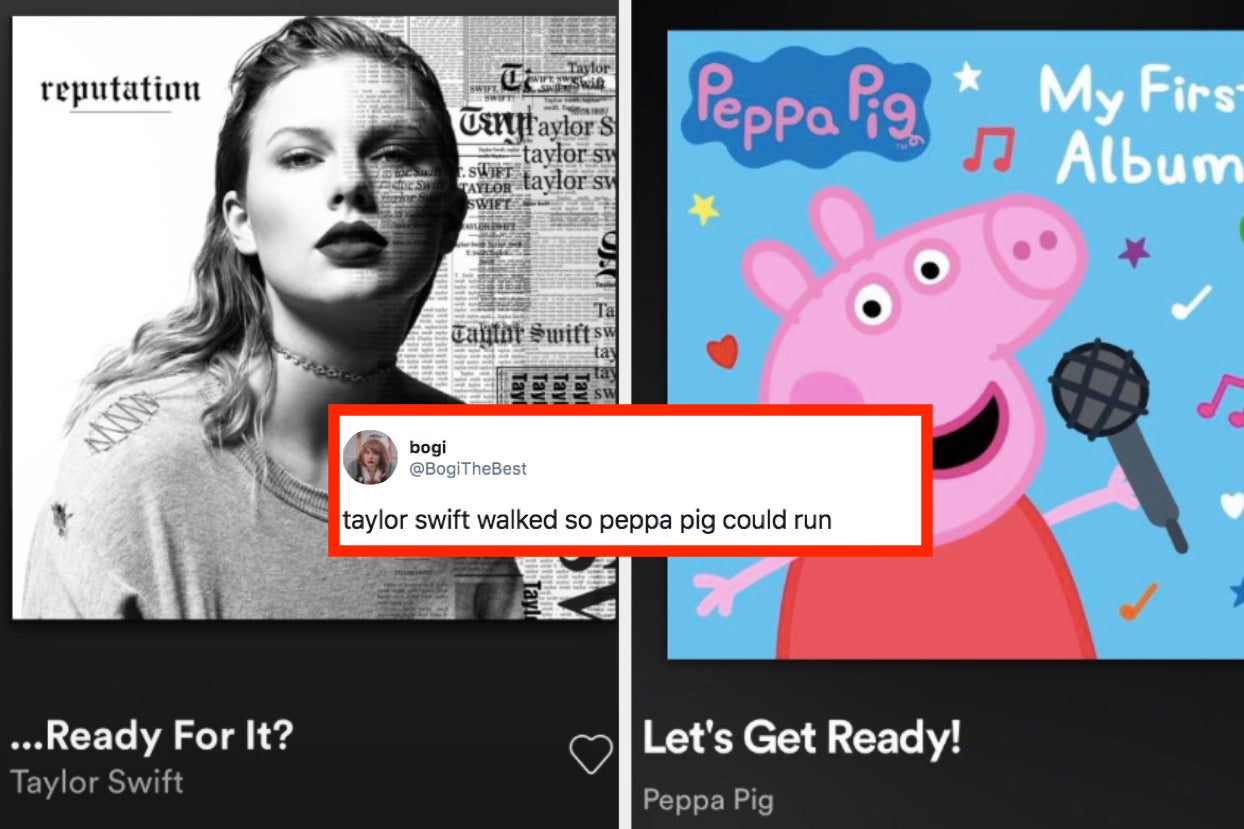Screen dimensions: 1244x829
Task: Click the "My First Album" text
Action: pyautogui.click(x=1141, y=126)
